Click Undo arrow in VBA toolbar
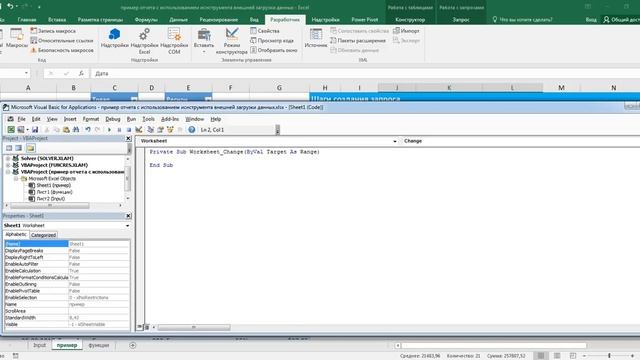 88,130
